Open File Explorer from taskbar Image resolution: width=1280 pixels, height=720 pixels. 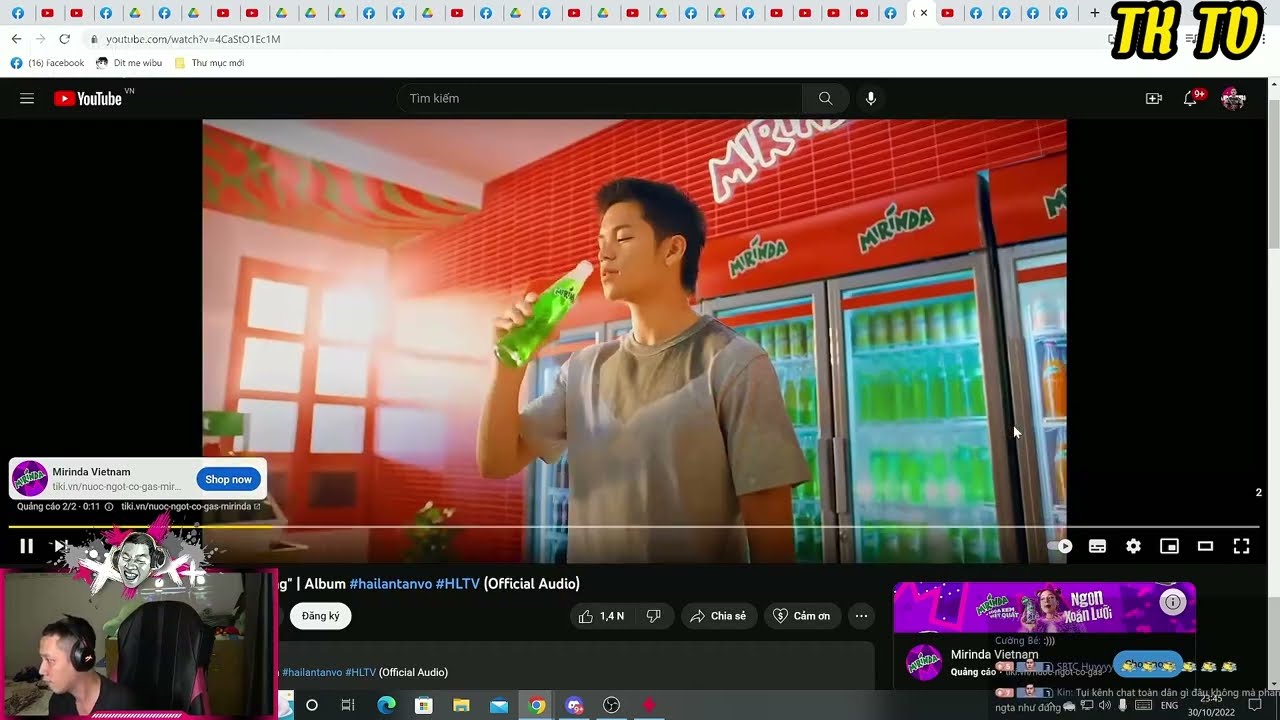coord(461,705)
